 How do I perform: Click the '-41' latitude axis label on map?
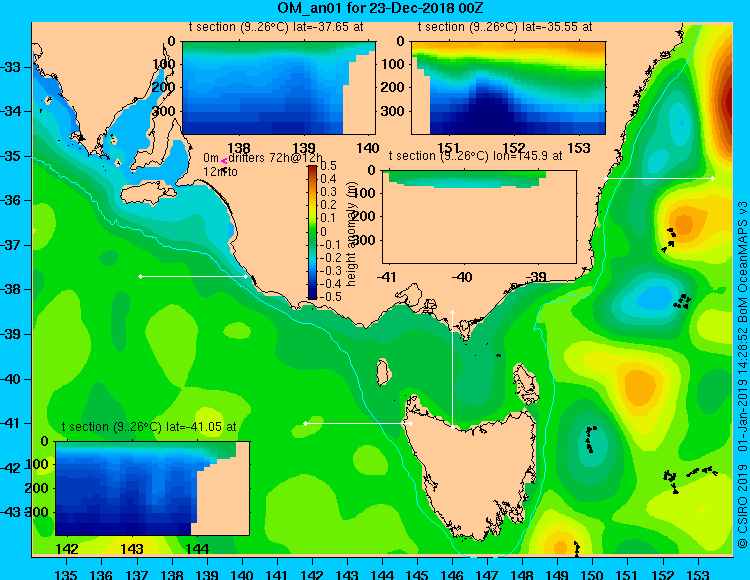point(11,423)
